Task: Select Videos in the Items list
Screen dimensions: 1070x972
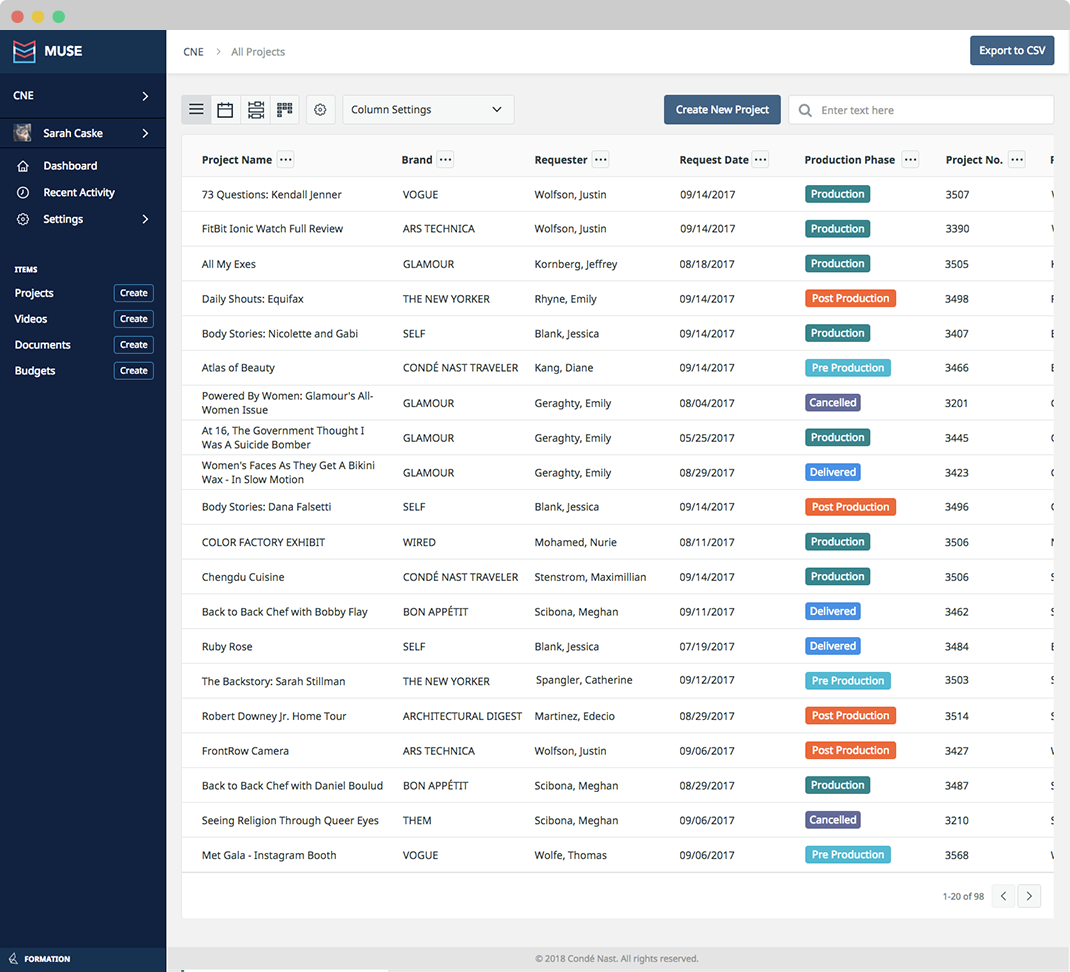Action: (31, 319)
